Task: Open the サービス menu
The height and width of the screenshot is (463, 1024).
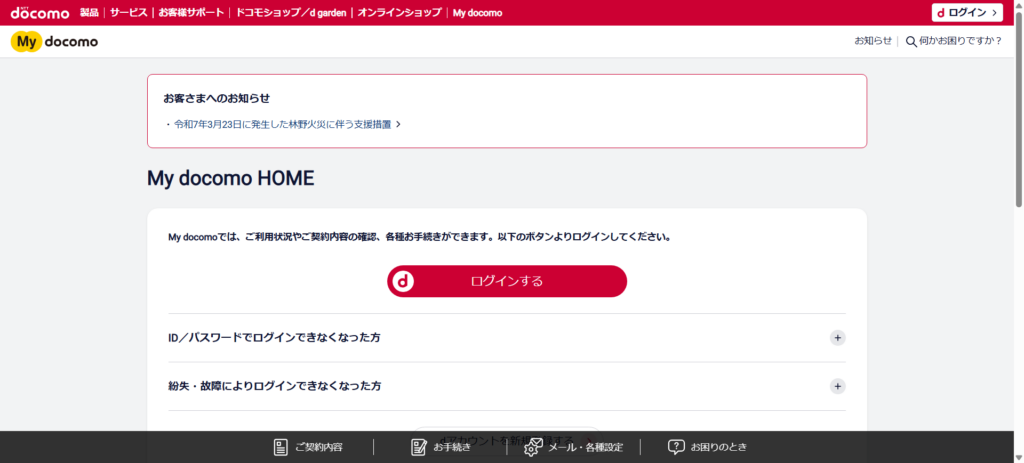Action: 129,12
